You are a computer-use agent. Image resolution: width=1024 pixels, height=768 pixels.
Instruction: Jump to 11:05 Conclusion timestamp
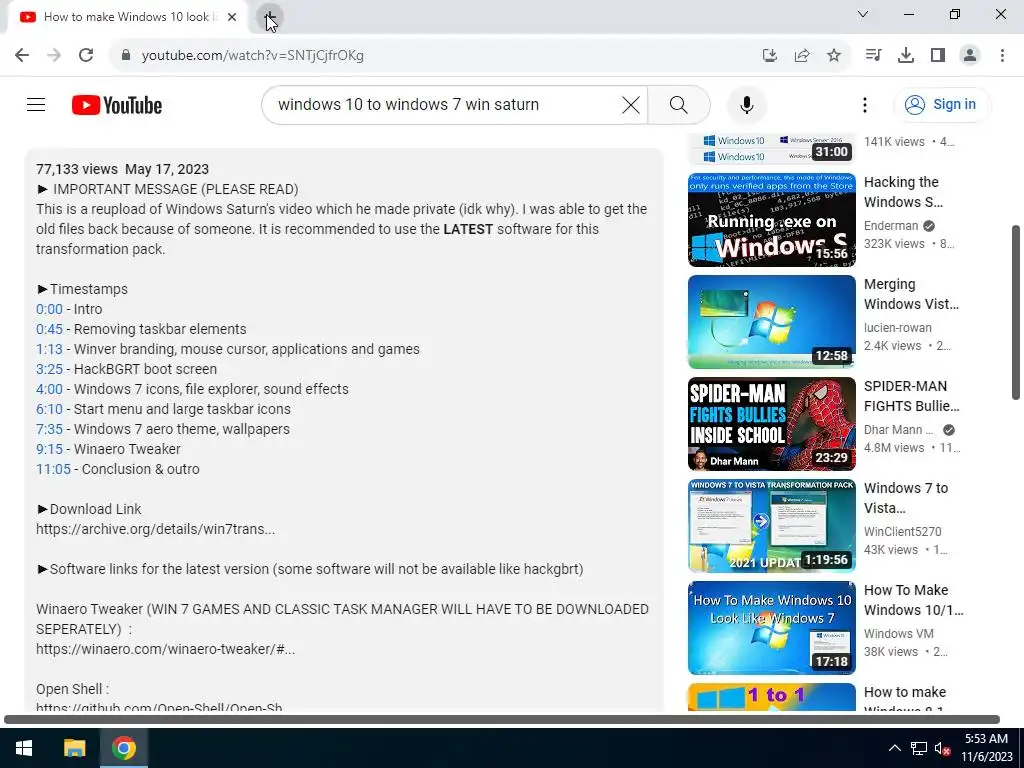54,469
